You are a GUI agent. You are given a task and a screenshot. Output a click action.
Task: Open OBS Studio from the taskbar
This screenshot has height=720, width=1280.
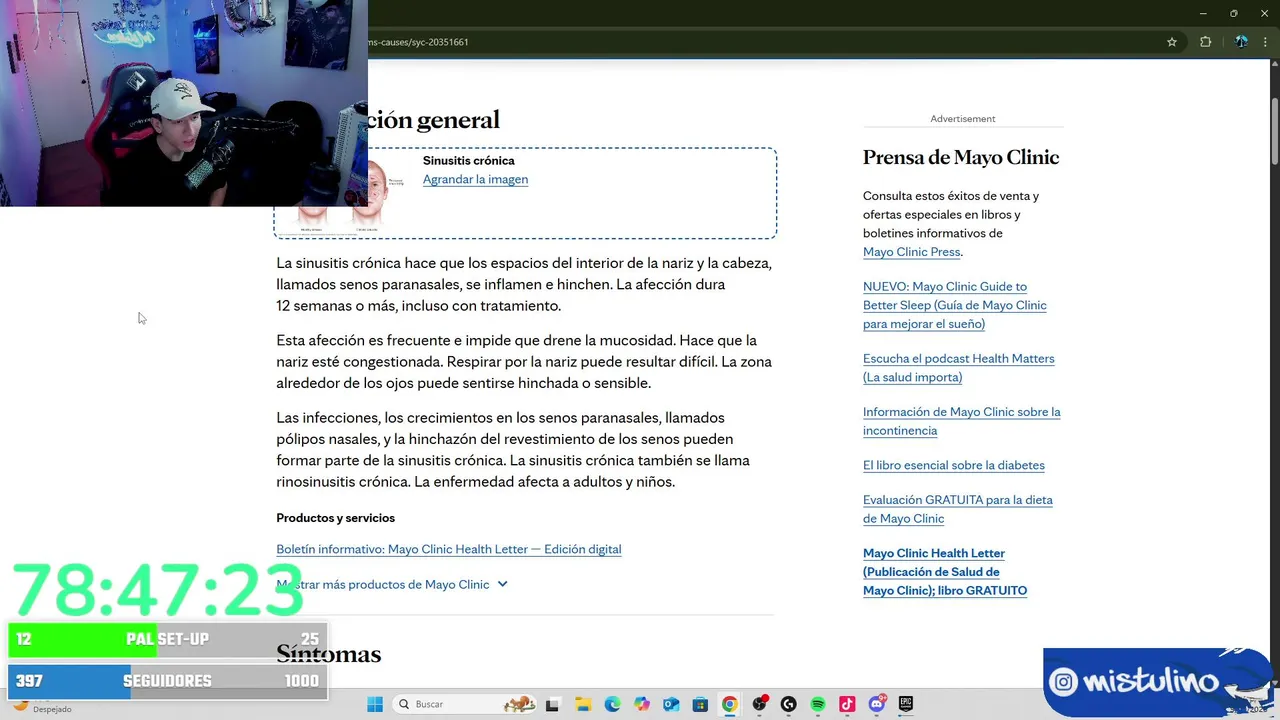pos(759,704)
